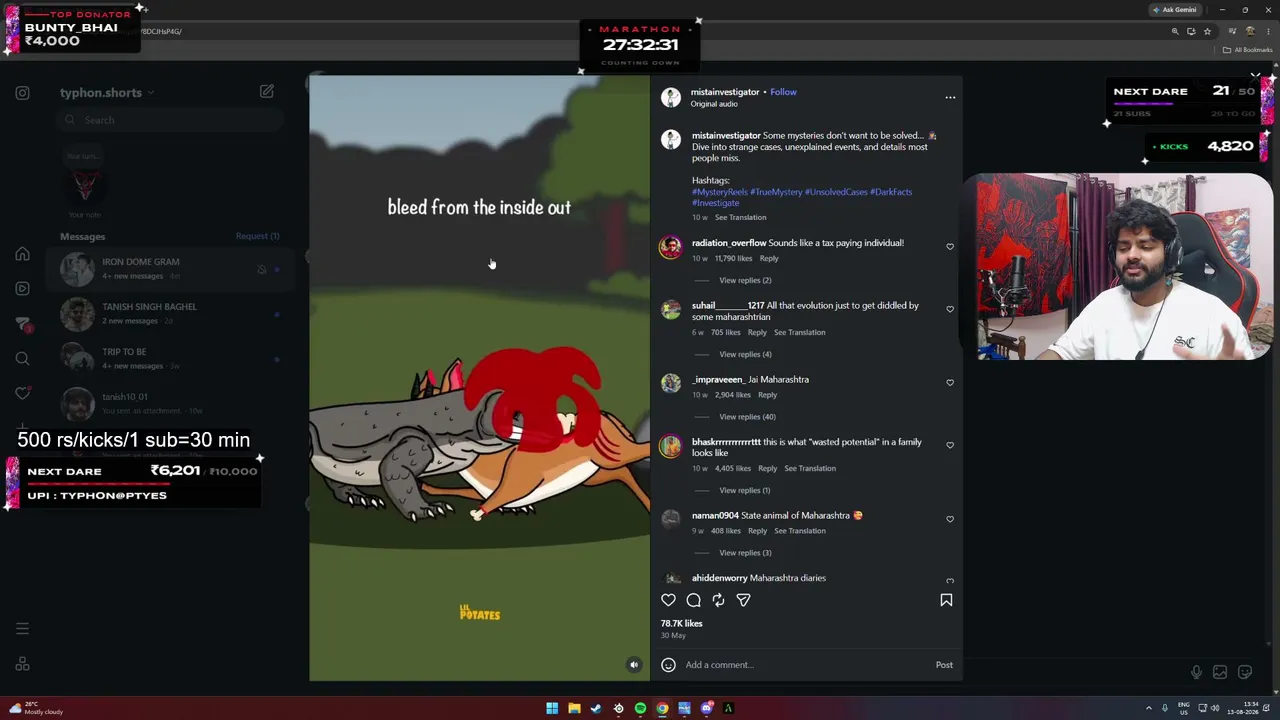View 3 replies under naman0904's comment

(745, 553)
